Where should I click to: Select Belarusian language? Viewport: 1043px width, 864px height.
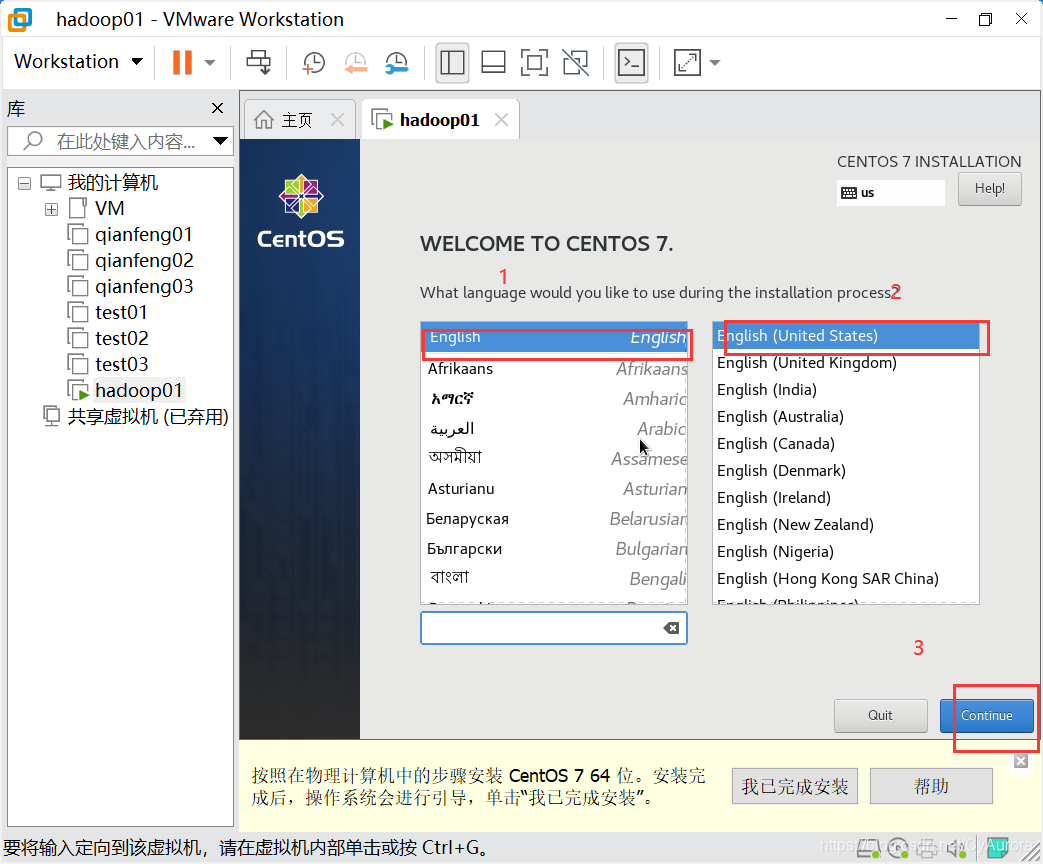554,519
